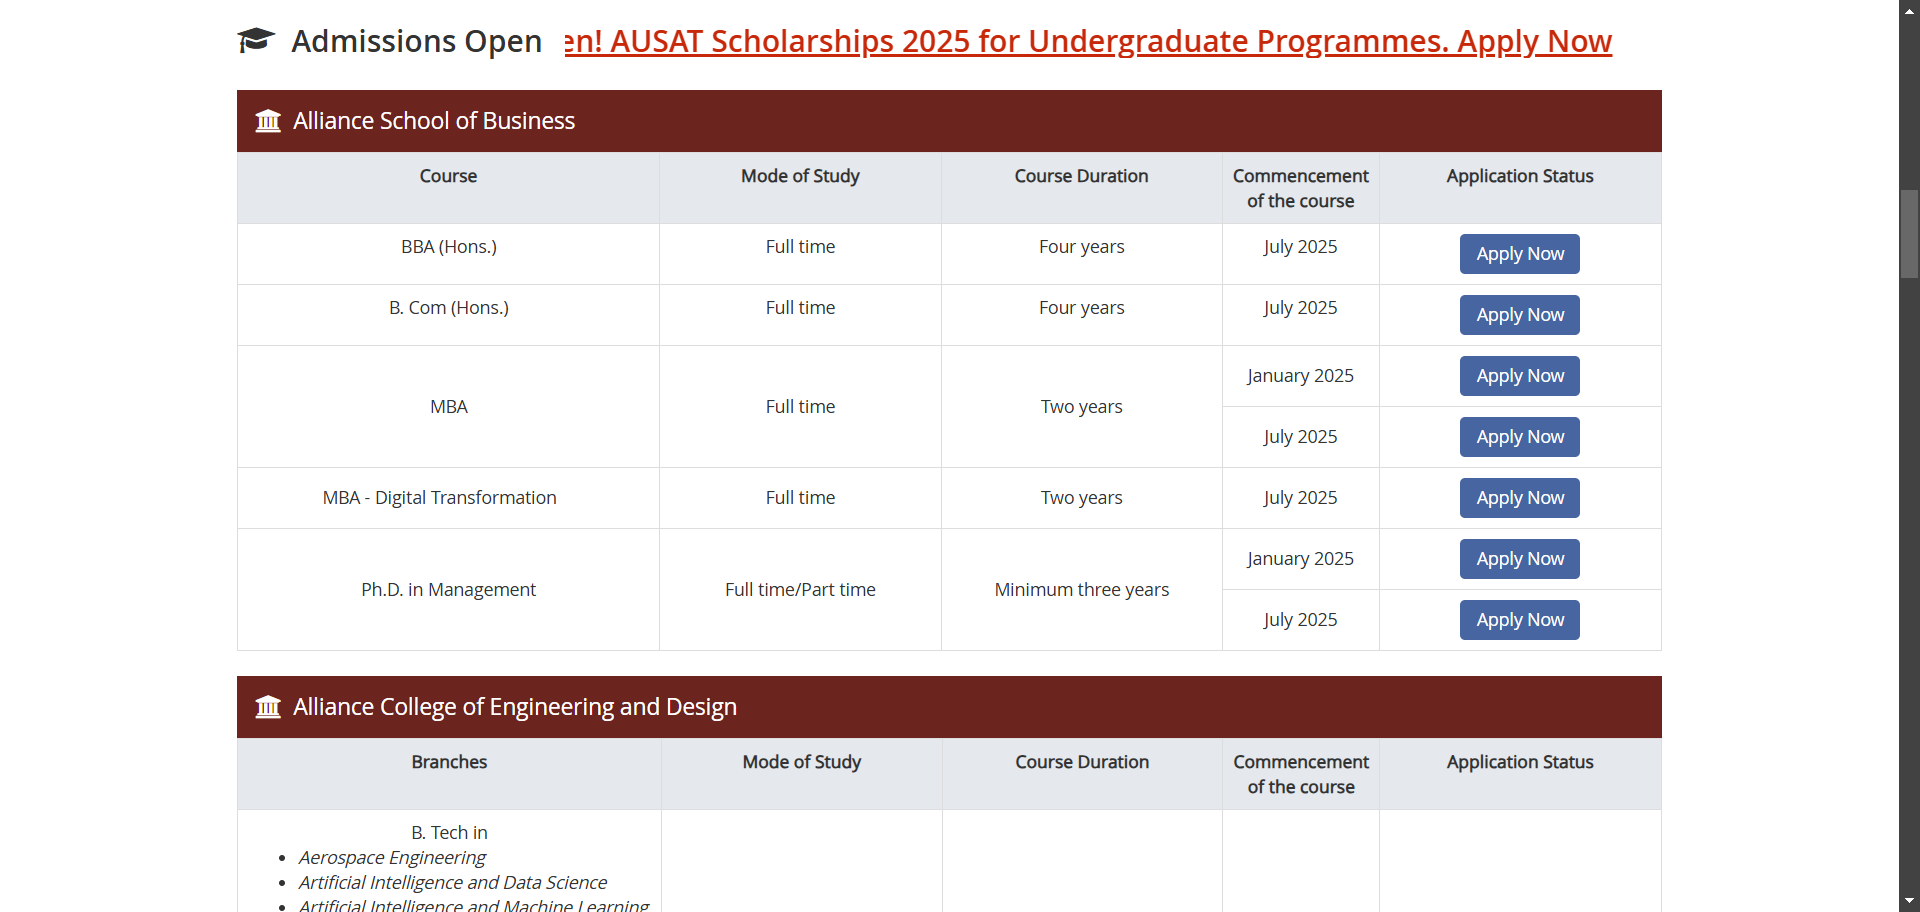Viewport: 1920px width, 912px height.
Task: Click Two years duration in MBA row
Action: coord(1082,407)
